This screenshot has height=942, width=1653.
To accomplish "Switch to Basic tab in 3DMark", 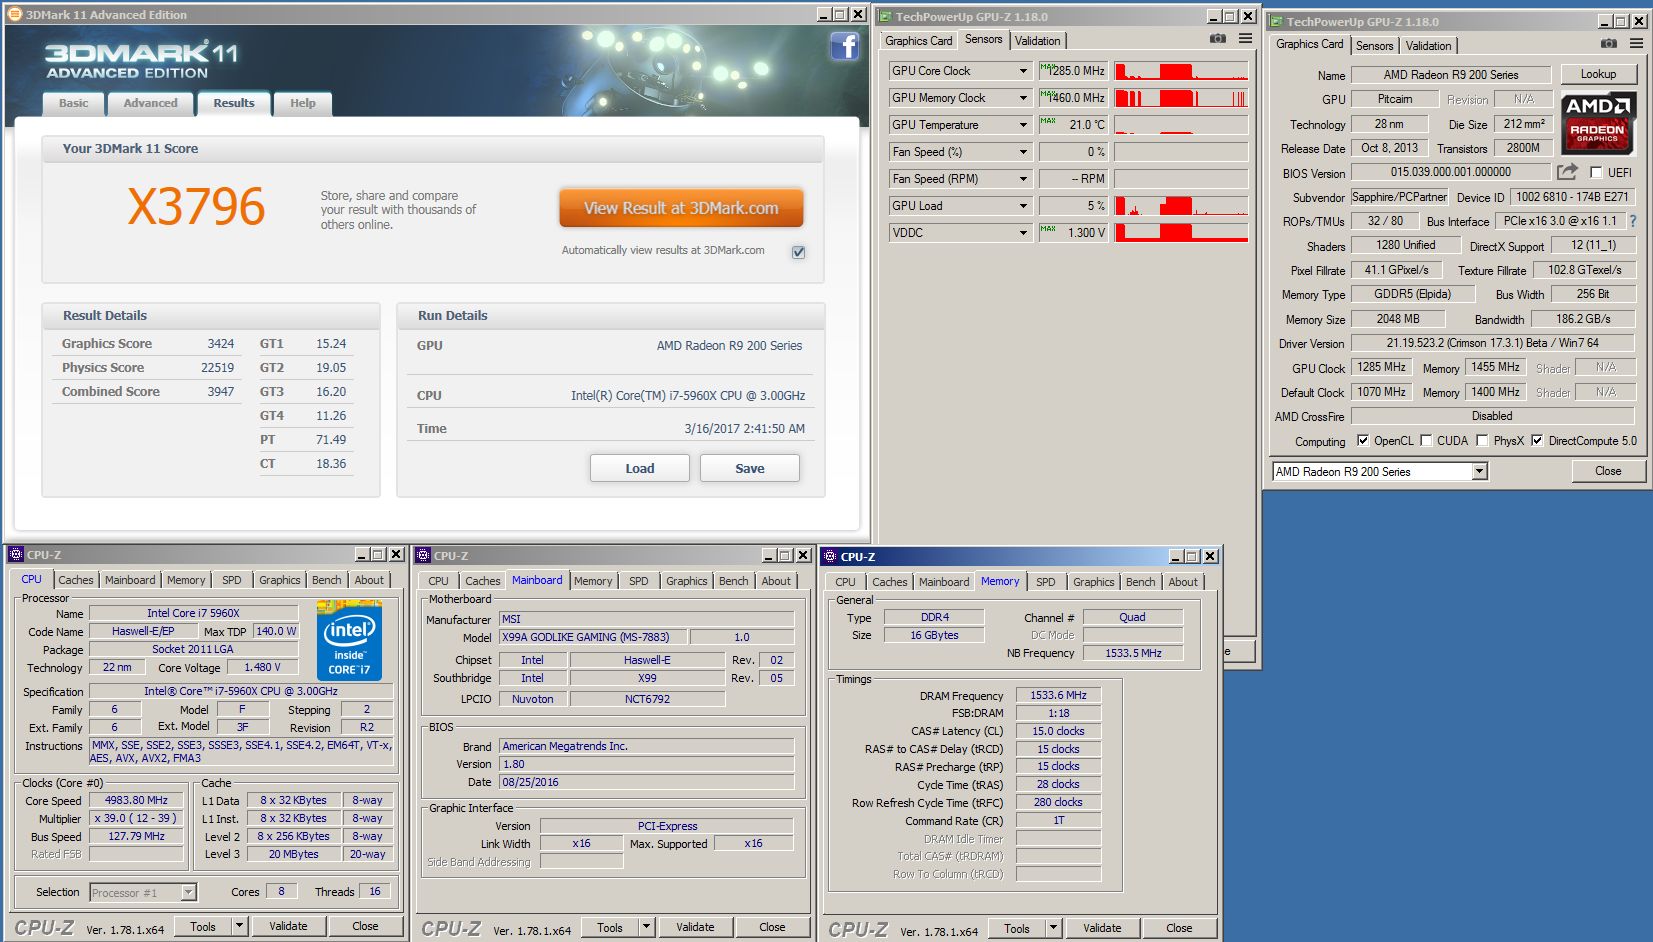I will click(x=73, y=103).
